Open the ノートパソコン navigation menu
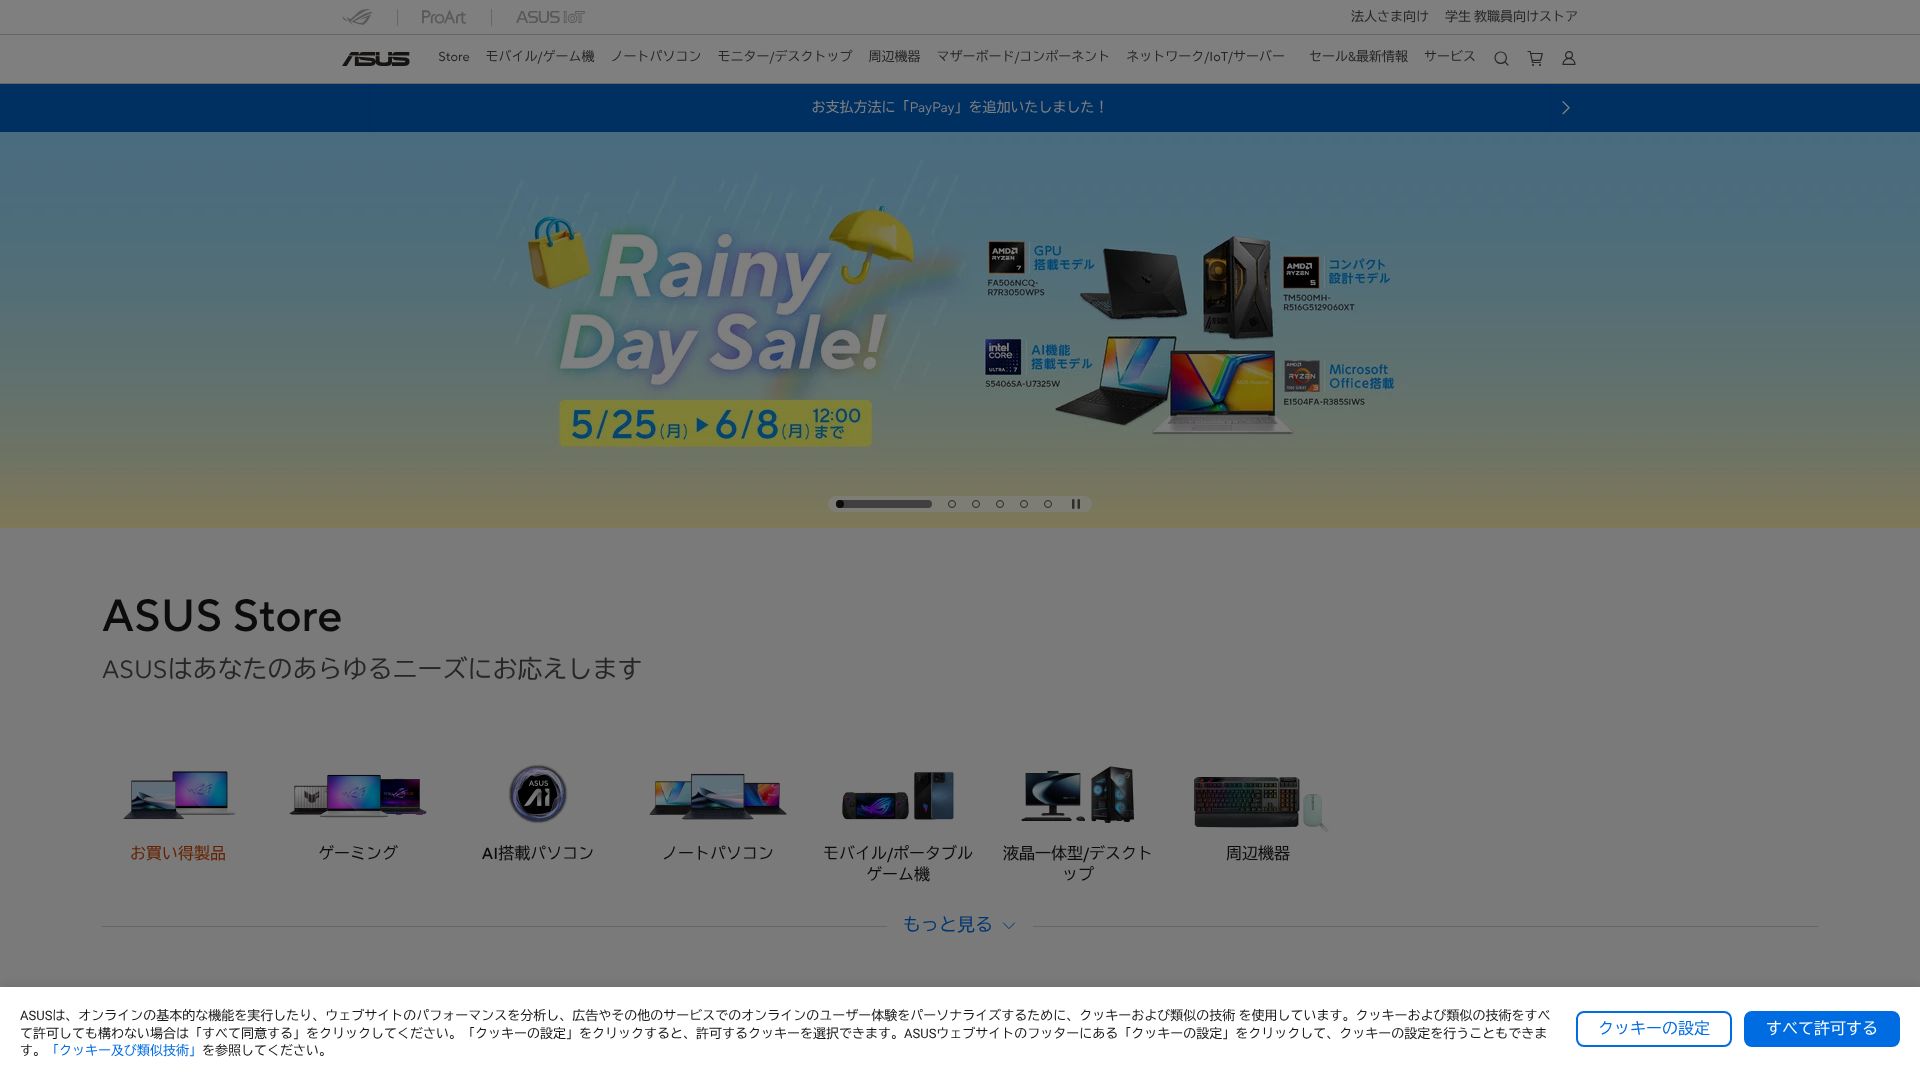Screen dimensions: 1920x1080 (x=656, y=57)
